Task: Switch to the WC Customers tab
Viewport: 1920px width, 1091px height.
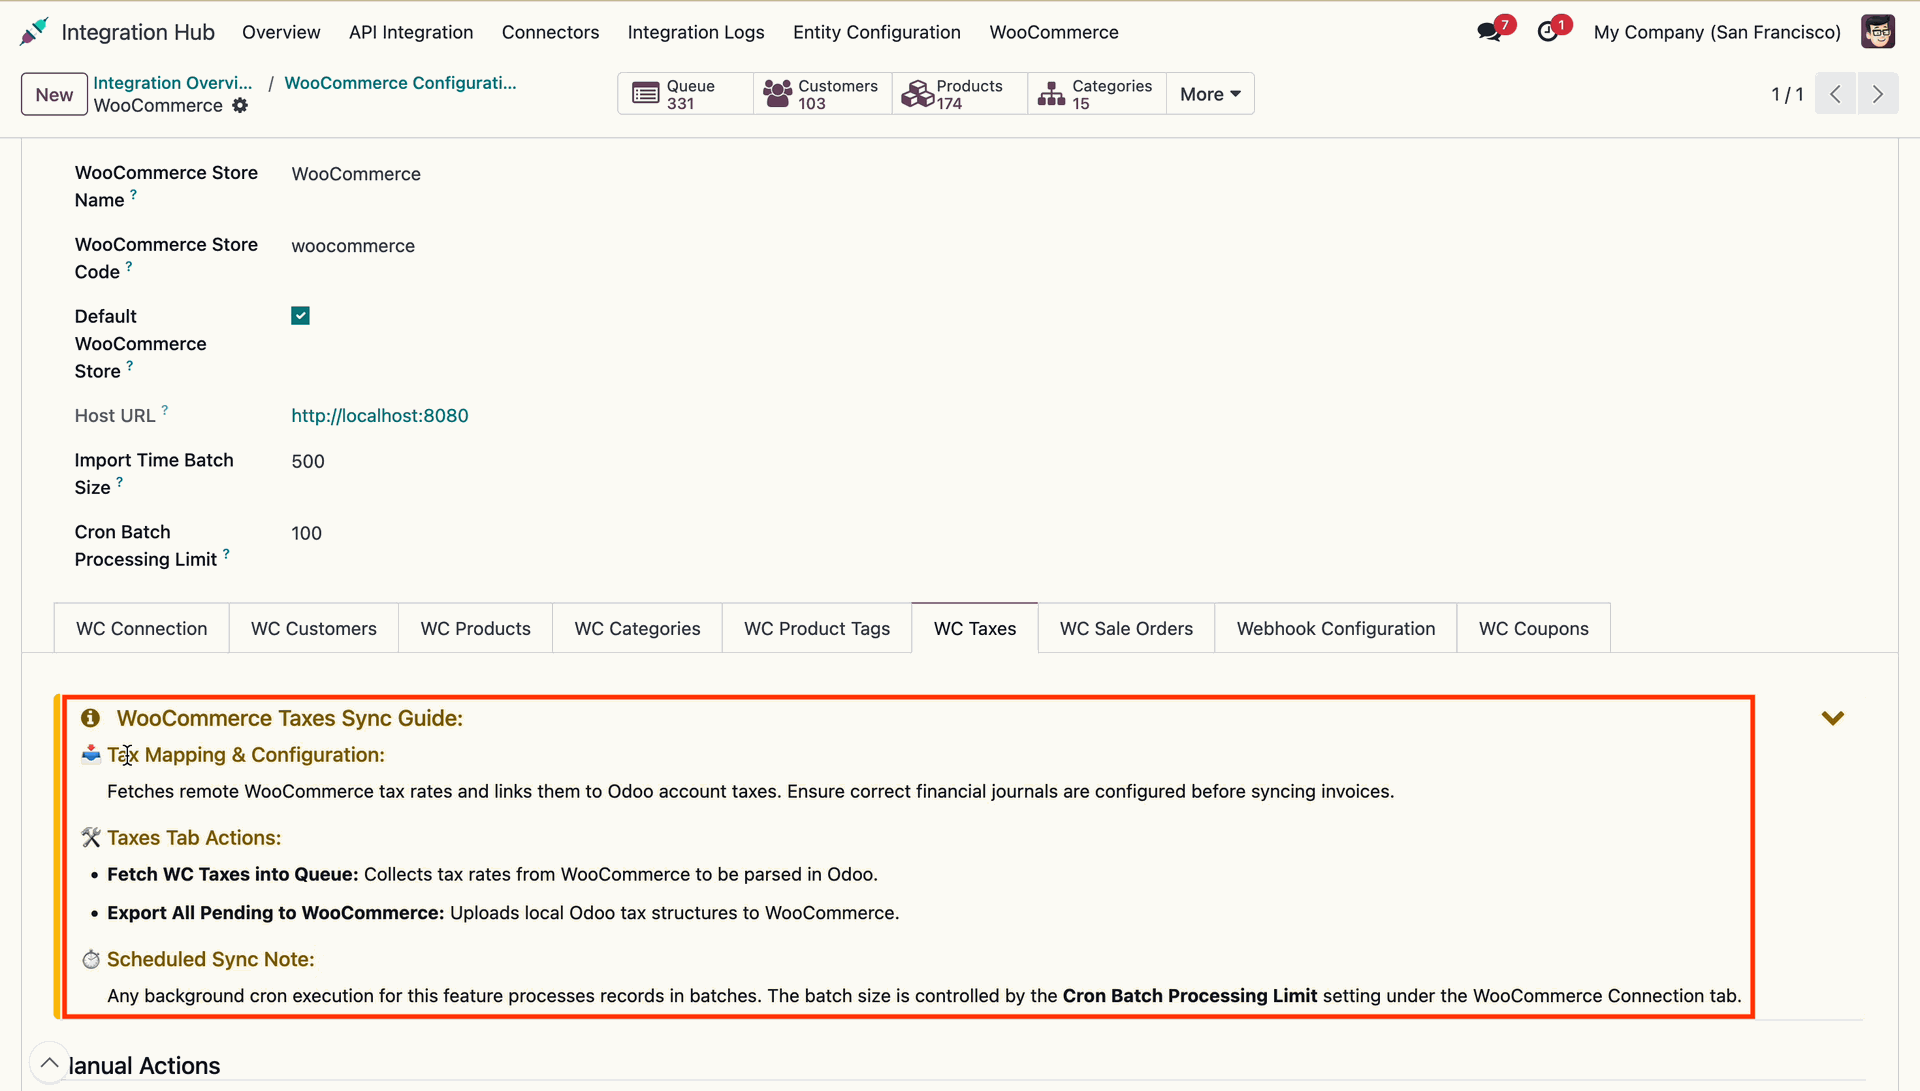Action: [314, 628]
